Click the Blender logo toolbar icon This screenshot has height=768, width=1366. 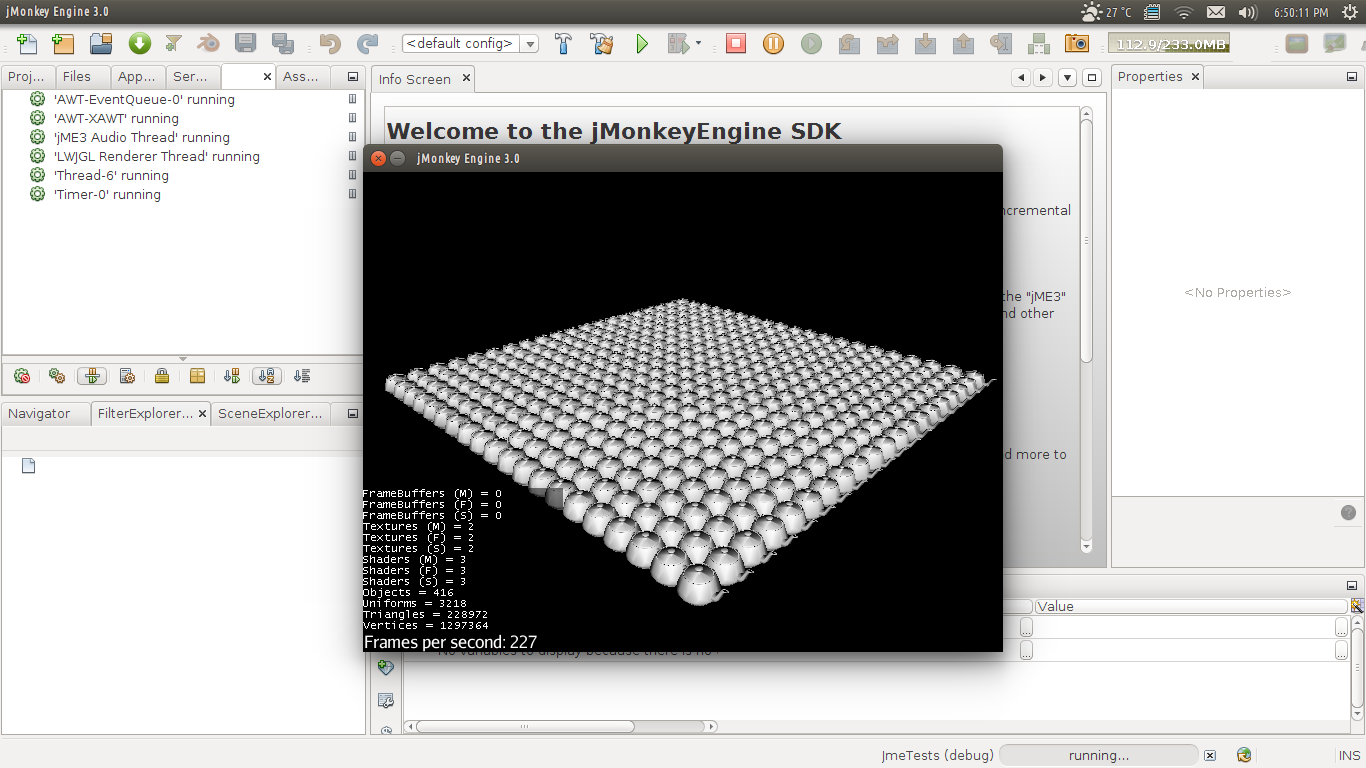[x=208, y=43]
